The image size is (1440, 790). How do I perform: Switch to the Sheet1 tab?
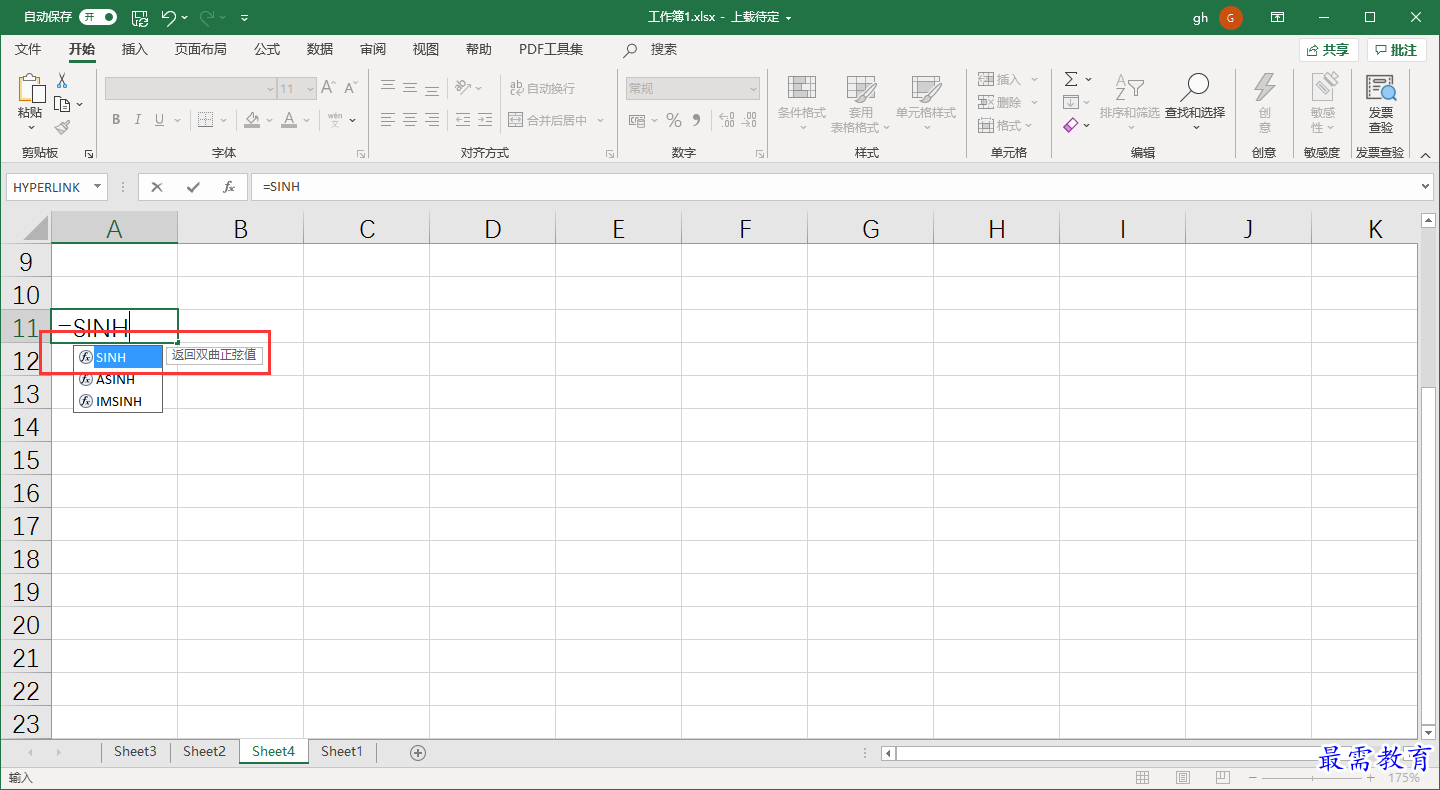point(341,751)
